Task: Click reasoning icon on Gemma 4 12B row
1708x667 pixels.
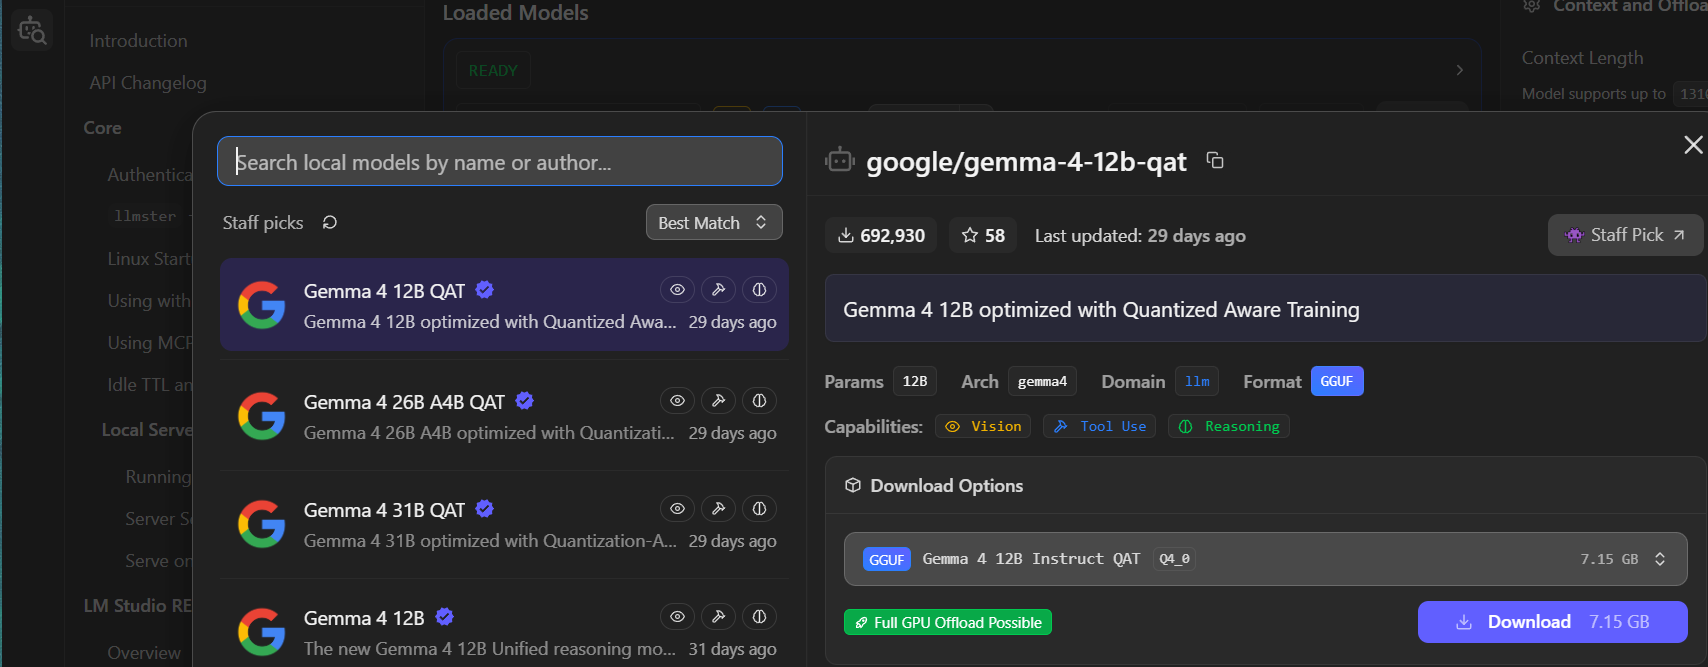Action: [x=759, y=617]
